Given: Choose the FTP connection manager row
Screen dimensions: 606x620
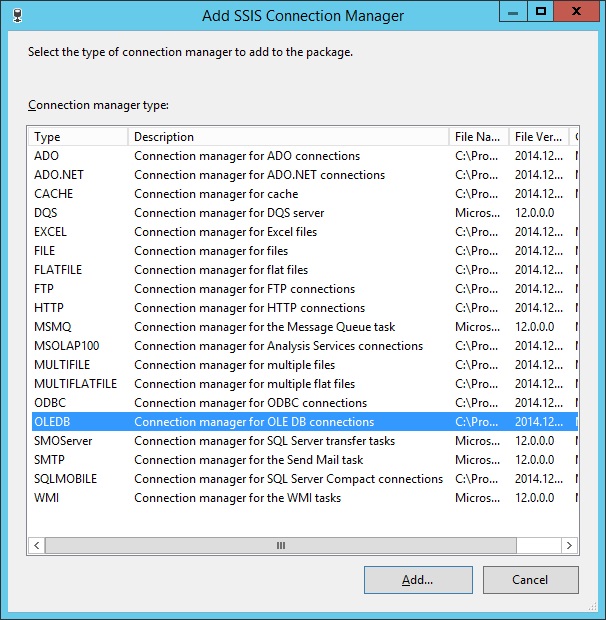Looking at the screenshot, I should (x=304, y=289).
